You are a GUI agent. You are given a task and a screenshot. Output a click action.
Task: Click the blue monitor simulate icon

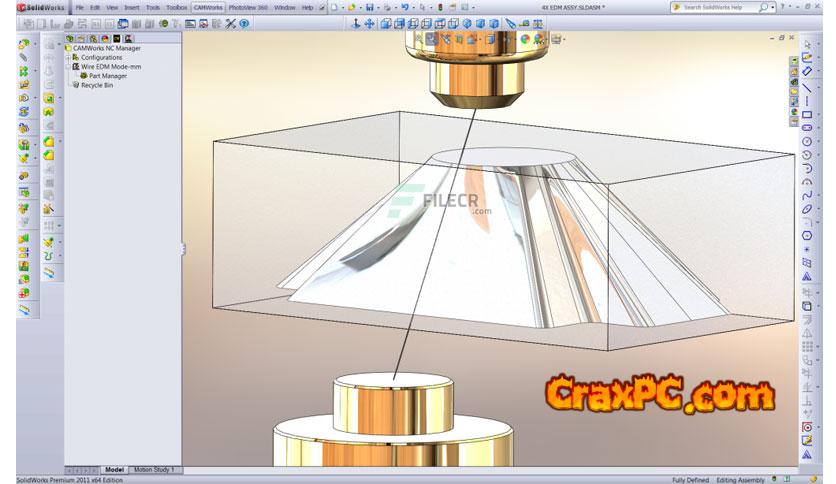[x=123, y=23]
